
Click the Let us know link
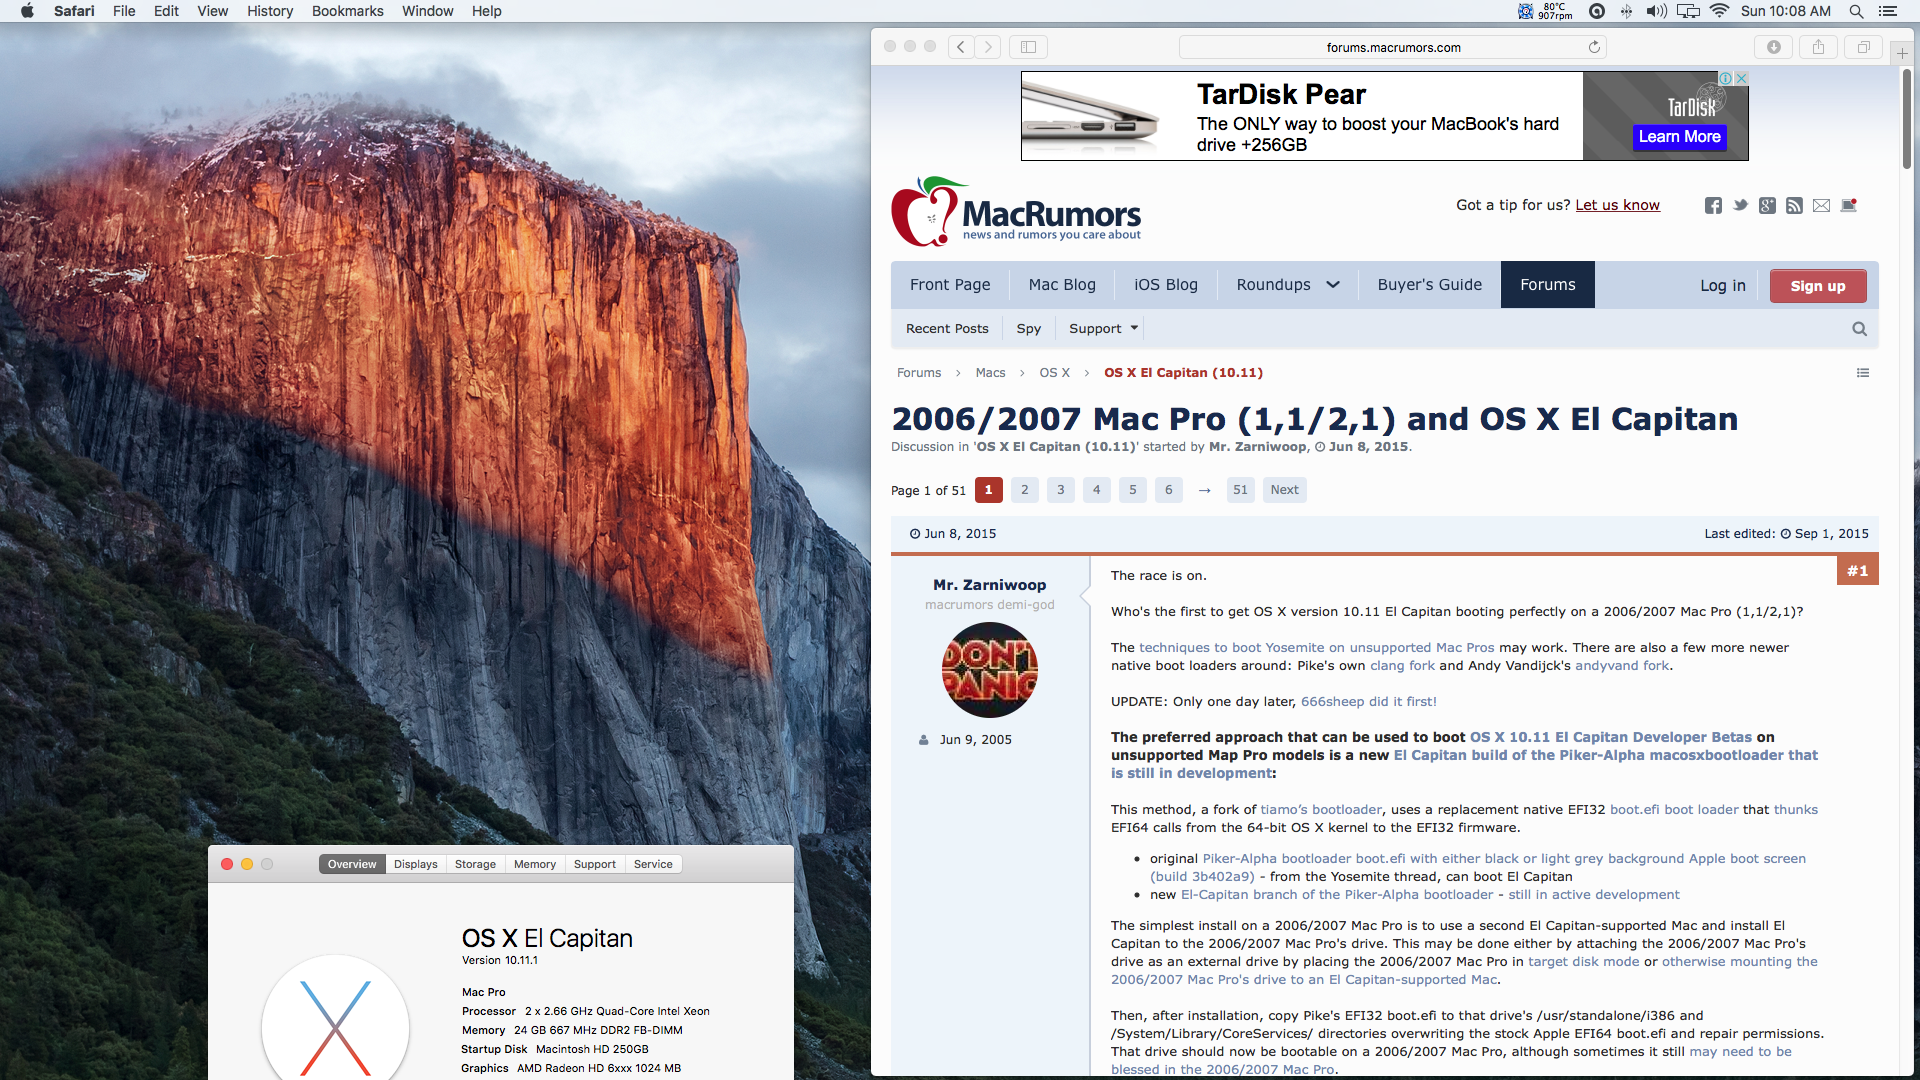pyautogui.click(x=1617, y=205)
